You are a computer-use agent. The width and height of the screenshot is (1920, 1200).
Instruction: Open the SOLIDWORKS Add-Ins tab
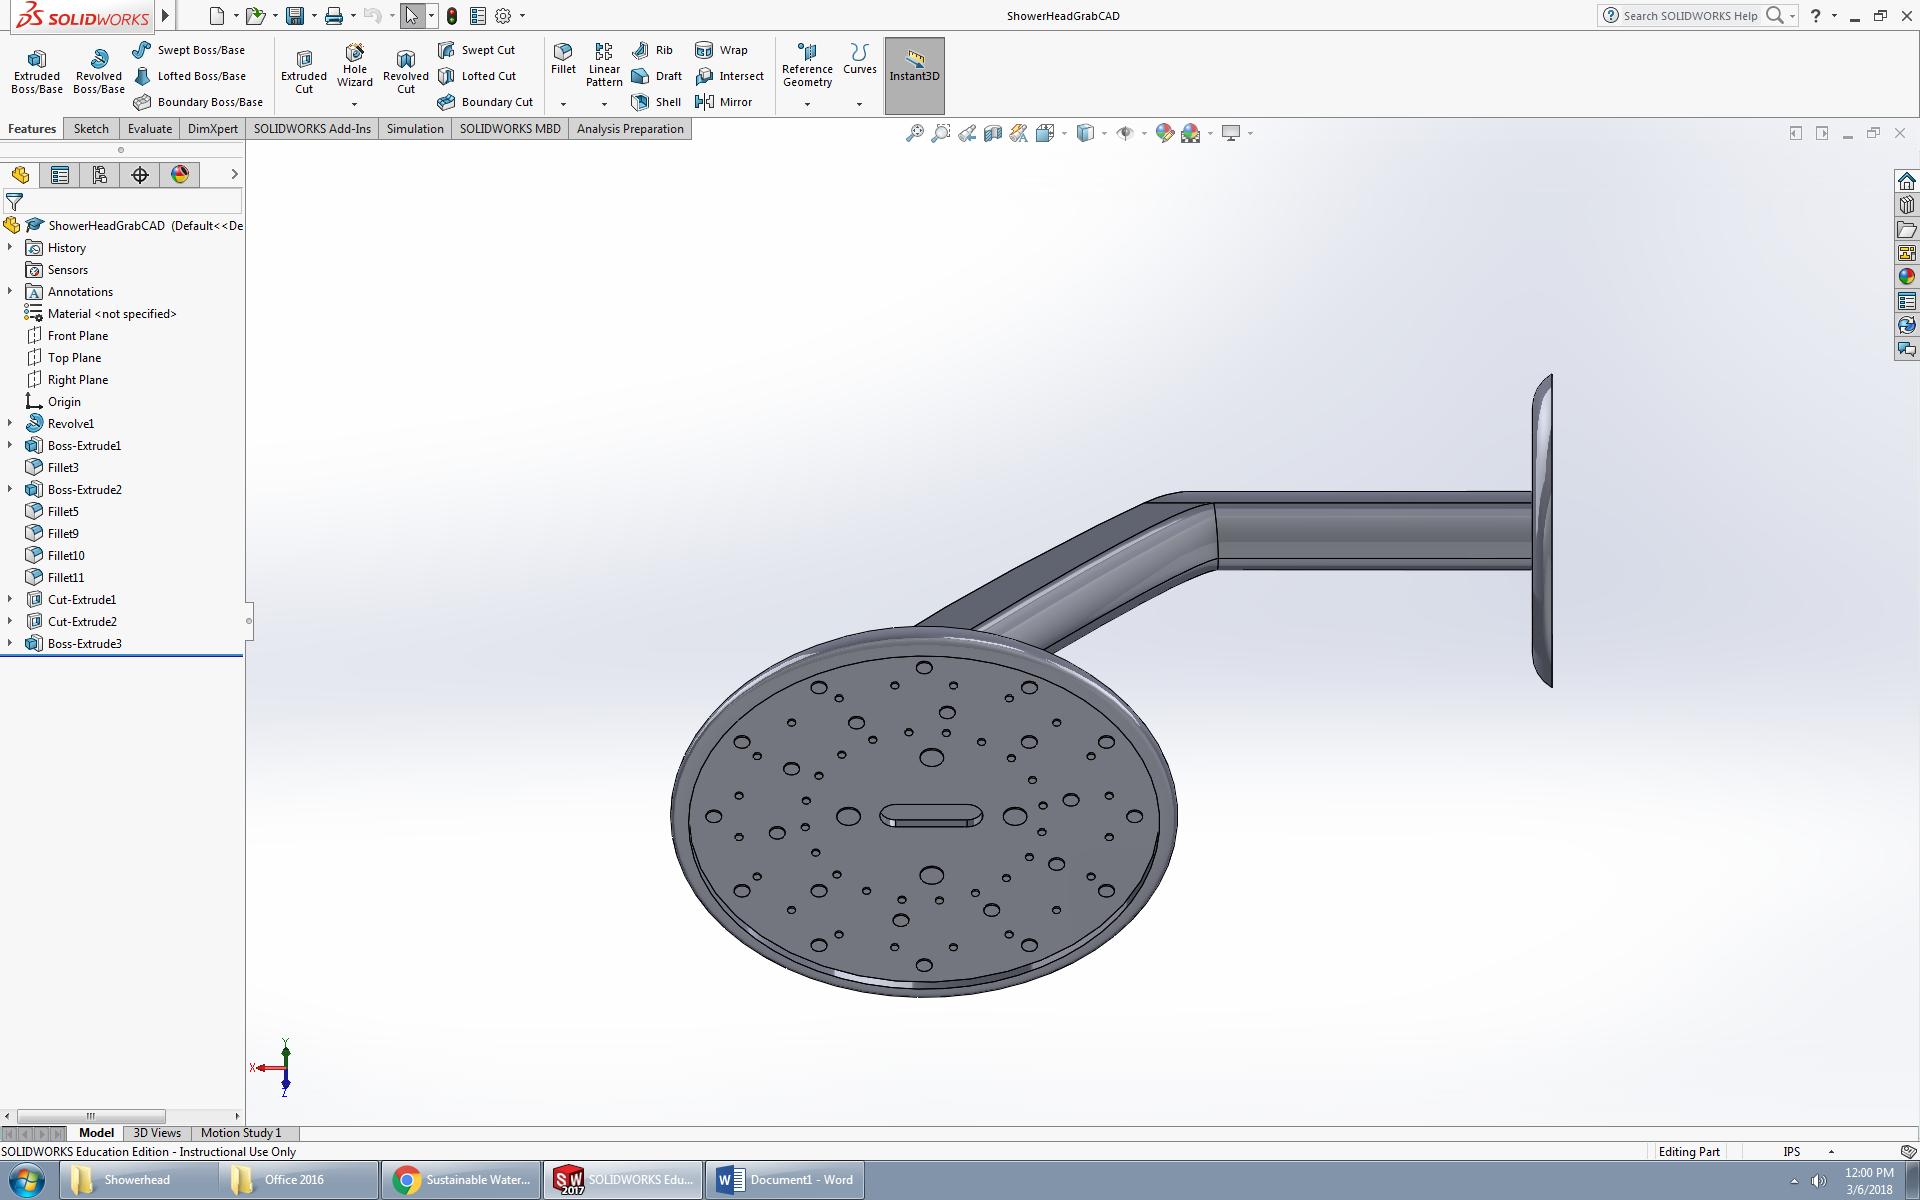point(312,129)
